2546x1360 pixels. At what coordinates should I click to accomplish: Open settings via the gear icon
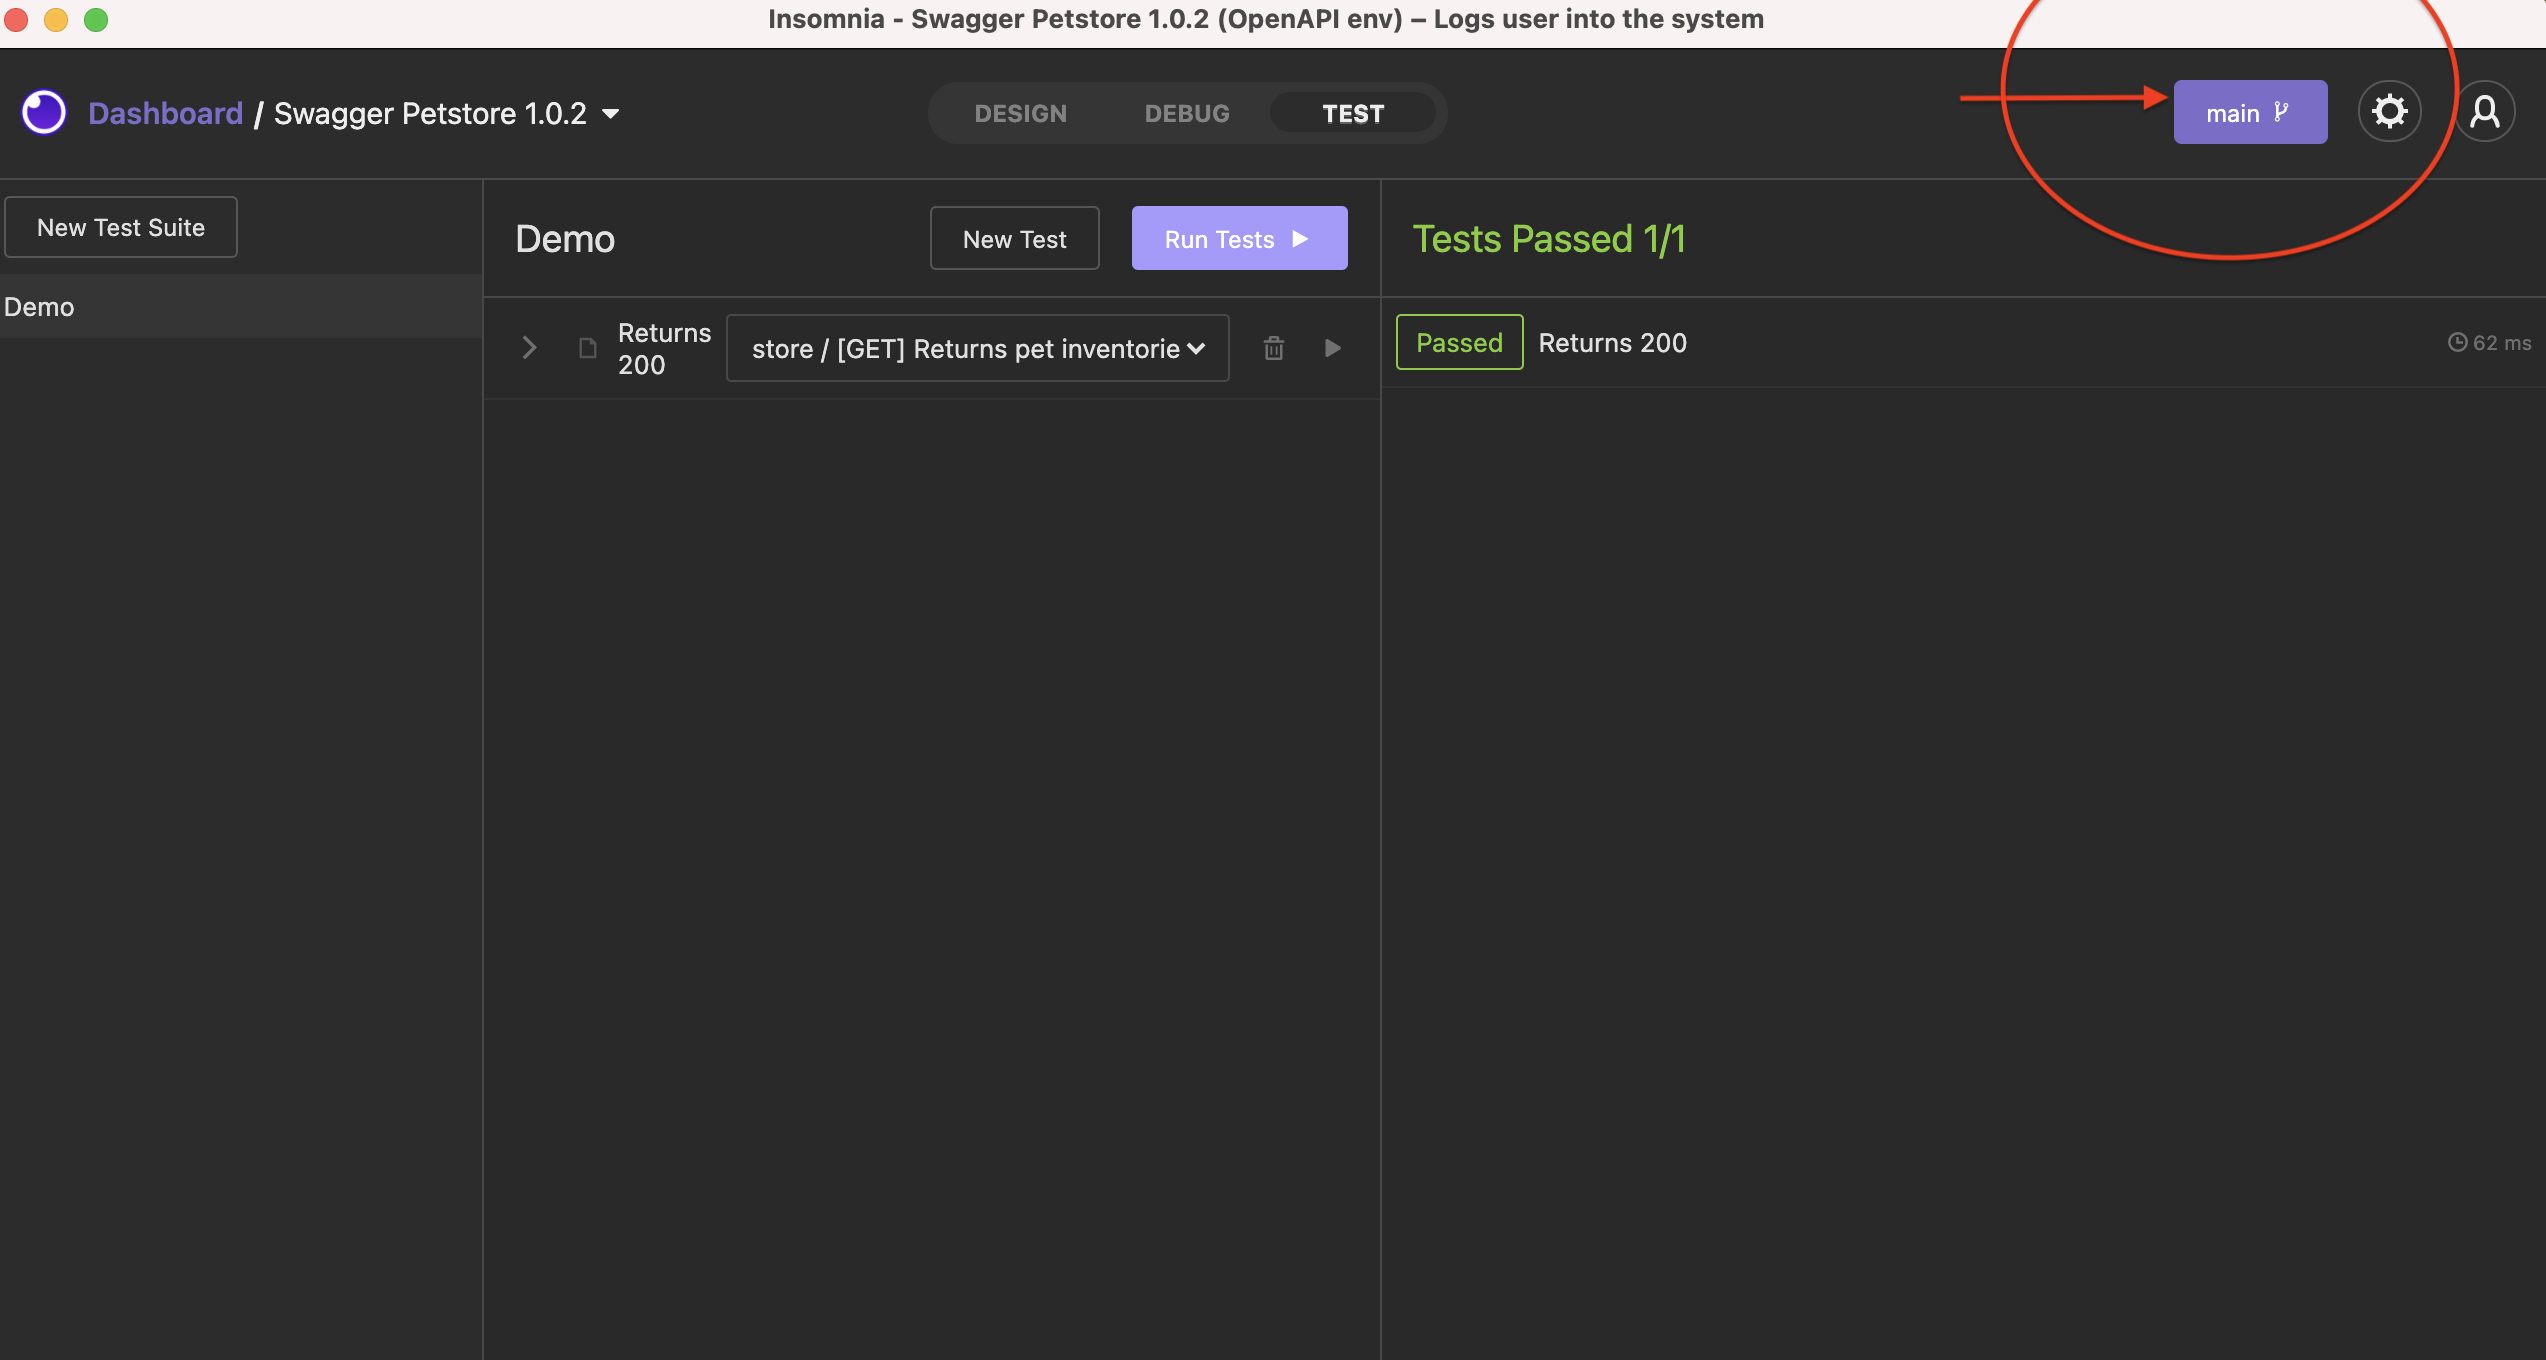(2390, 111)
